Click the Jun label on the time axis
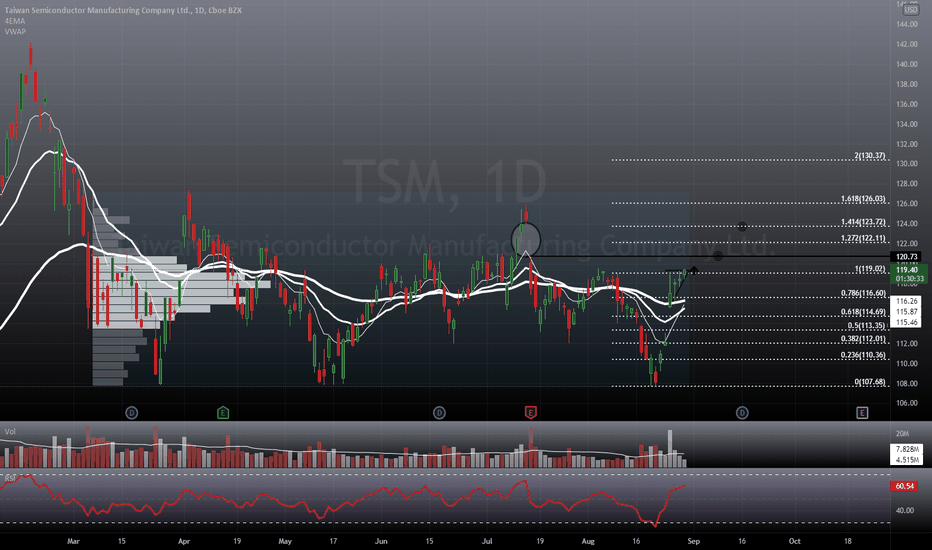Screen dimensions: 932x550 [381, 541]
